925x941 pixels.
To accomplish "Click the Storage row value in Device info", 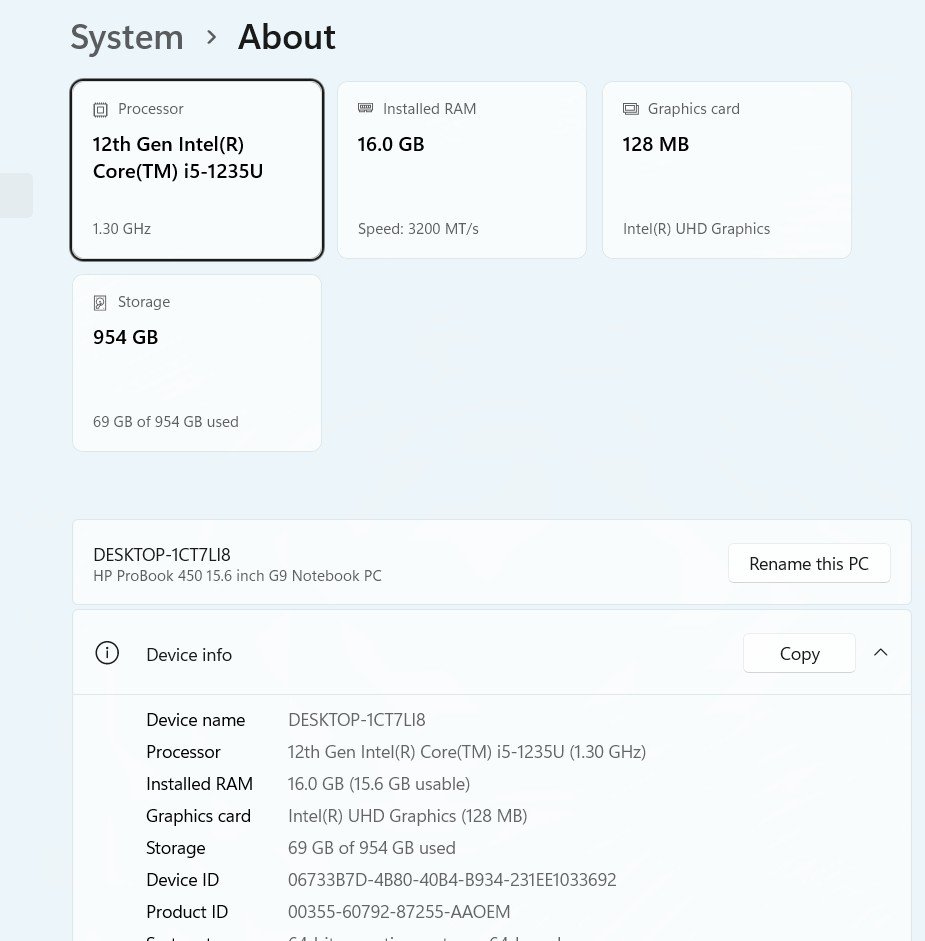I will tap(372, 847).
